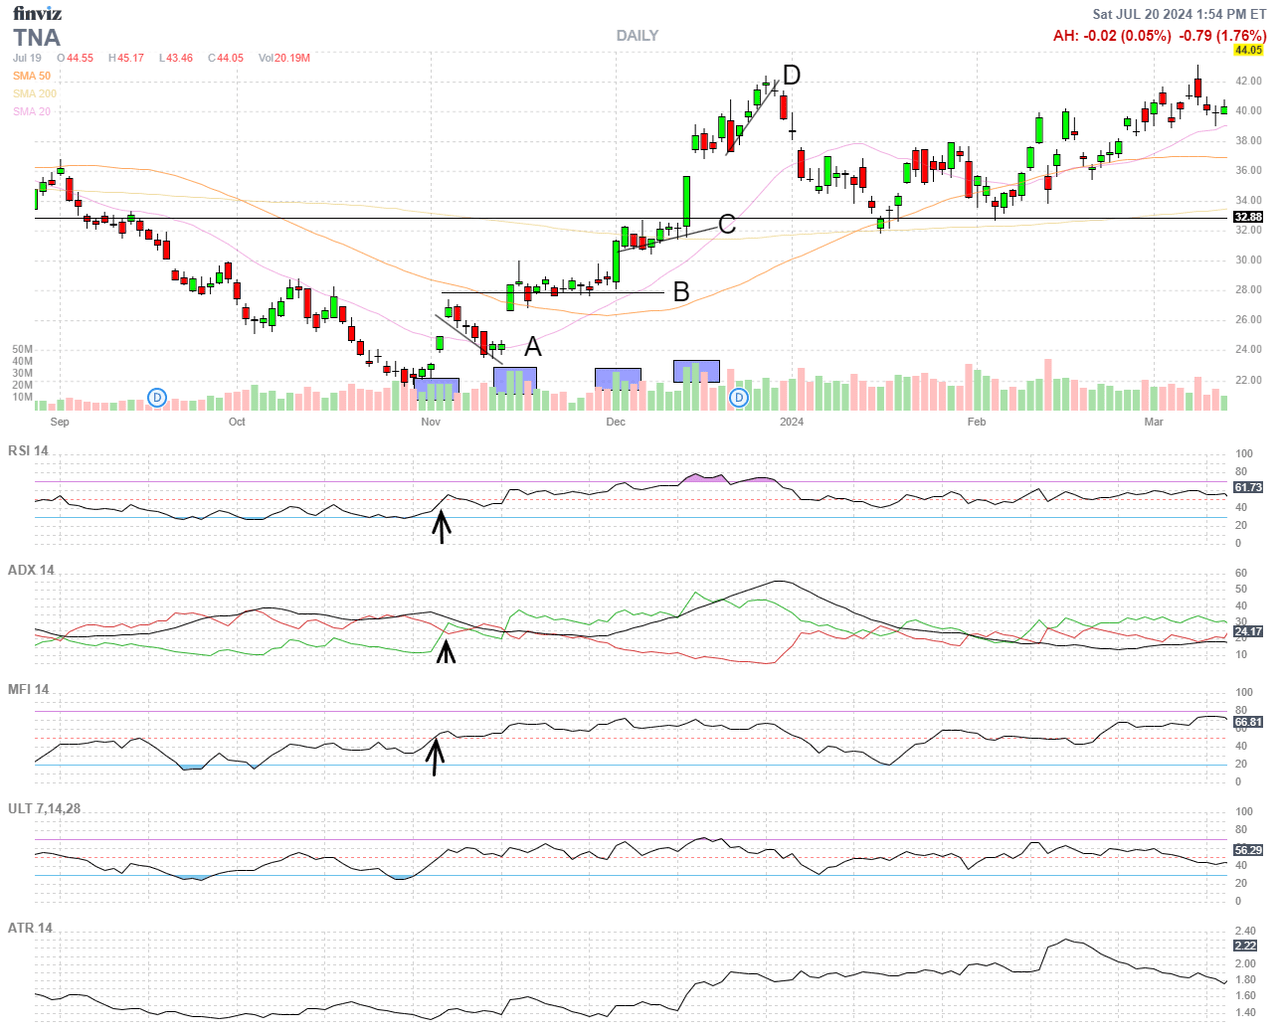Click the 28.00 price axis label
This screenshot has height=1036, width=1280.
tap(1248, 290)
